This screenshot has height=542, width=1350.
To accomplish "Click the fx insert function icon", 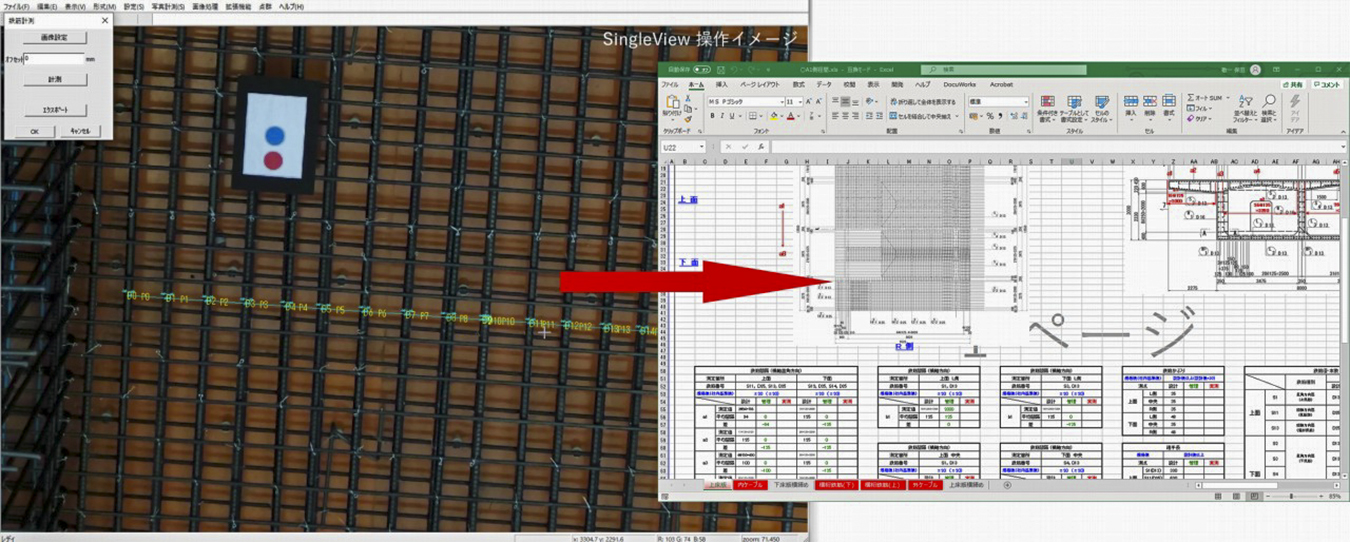I will tap(760, 147).
